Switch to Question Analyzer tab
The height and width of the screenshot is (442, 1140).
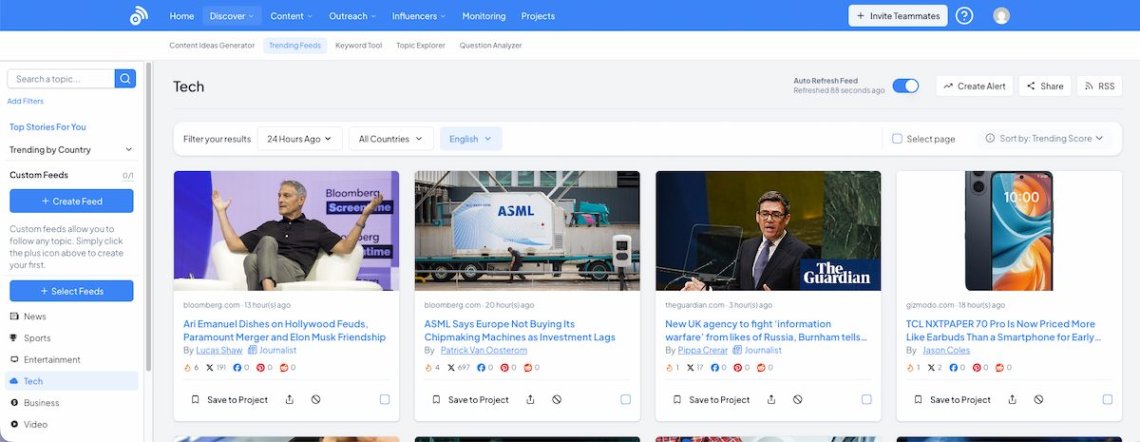click(491, 45)
